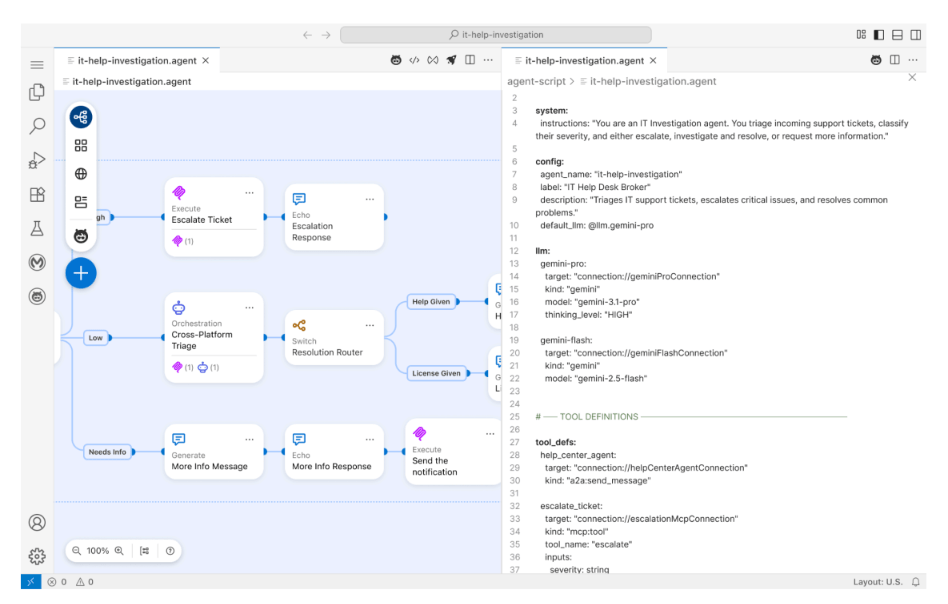Click the agent-script breadcrumb item
Viewport: 948px width, 604px height.
click(536, 81)
